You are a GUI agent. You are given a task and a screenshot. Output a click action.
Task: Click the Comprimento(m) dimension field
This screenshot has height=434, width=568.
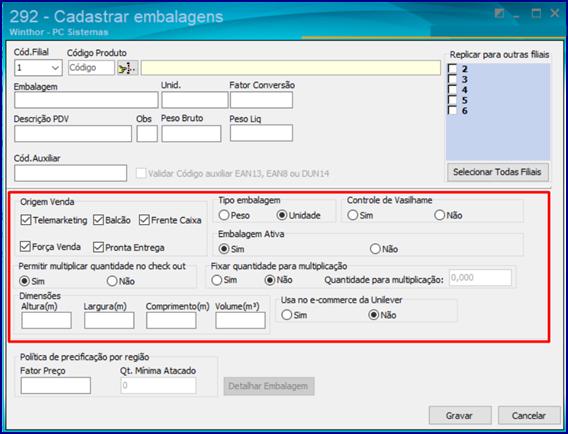tap(171, 321)
